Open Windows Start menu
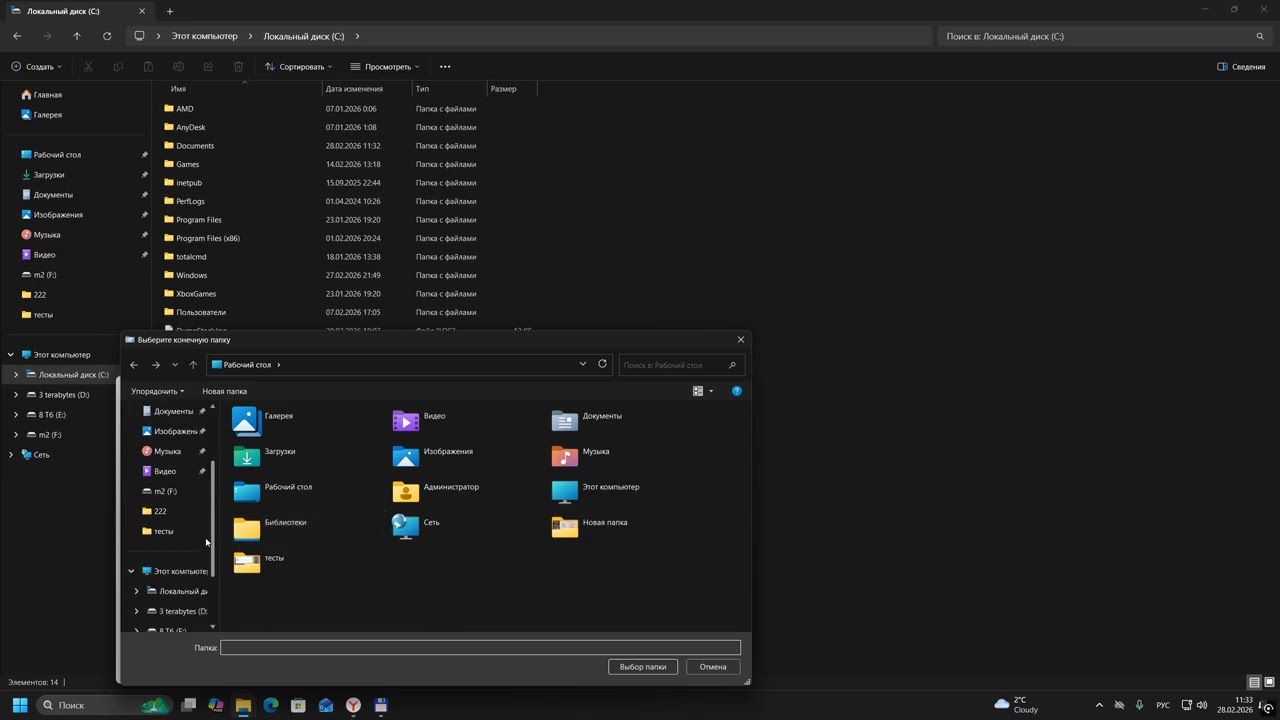 19,705
